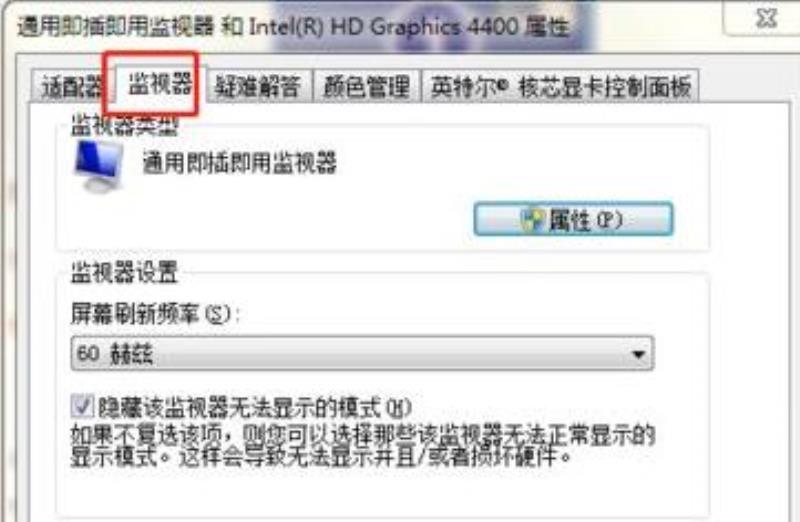Click the 属性(P) button

click(573, 219)
